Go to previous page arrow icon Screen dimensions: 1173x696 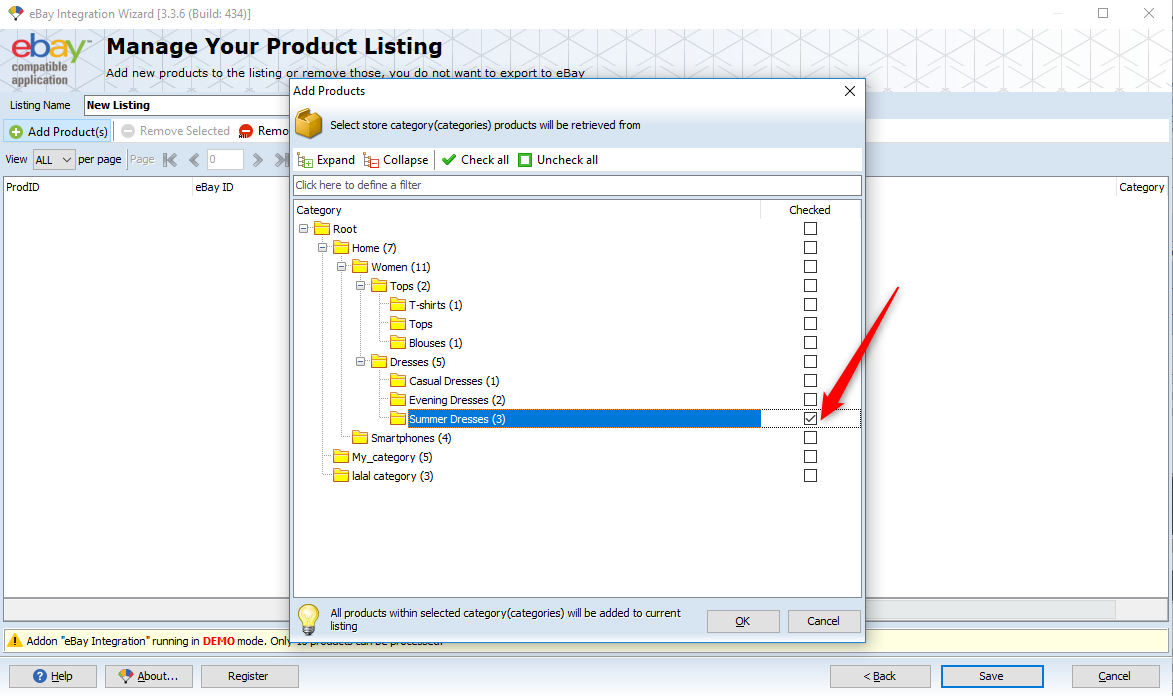[x=195, y=159]
